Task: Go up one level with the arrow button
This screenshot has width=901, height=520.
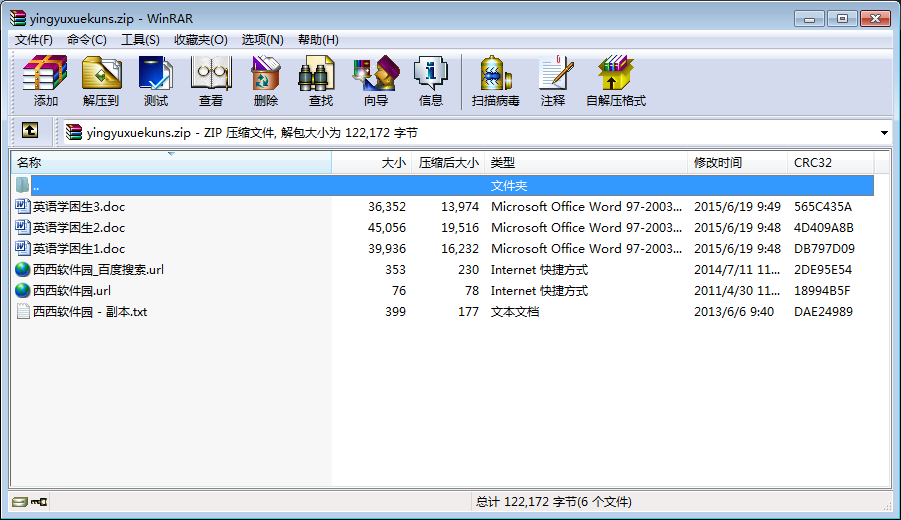Action: coord(30,130)
